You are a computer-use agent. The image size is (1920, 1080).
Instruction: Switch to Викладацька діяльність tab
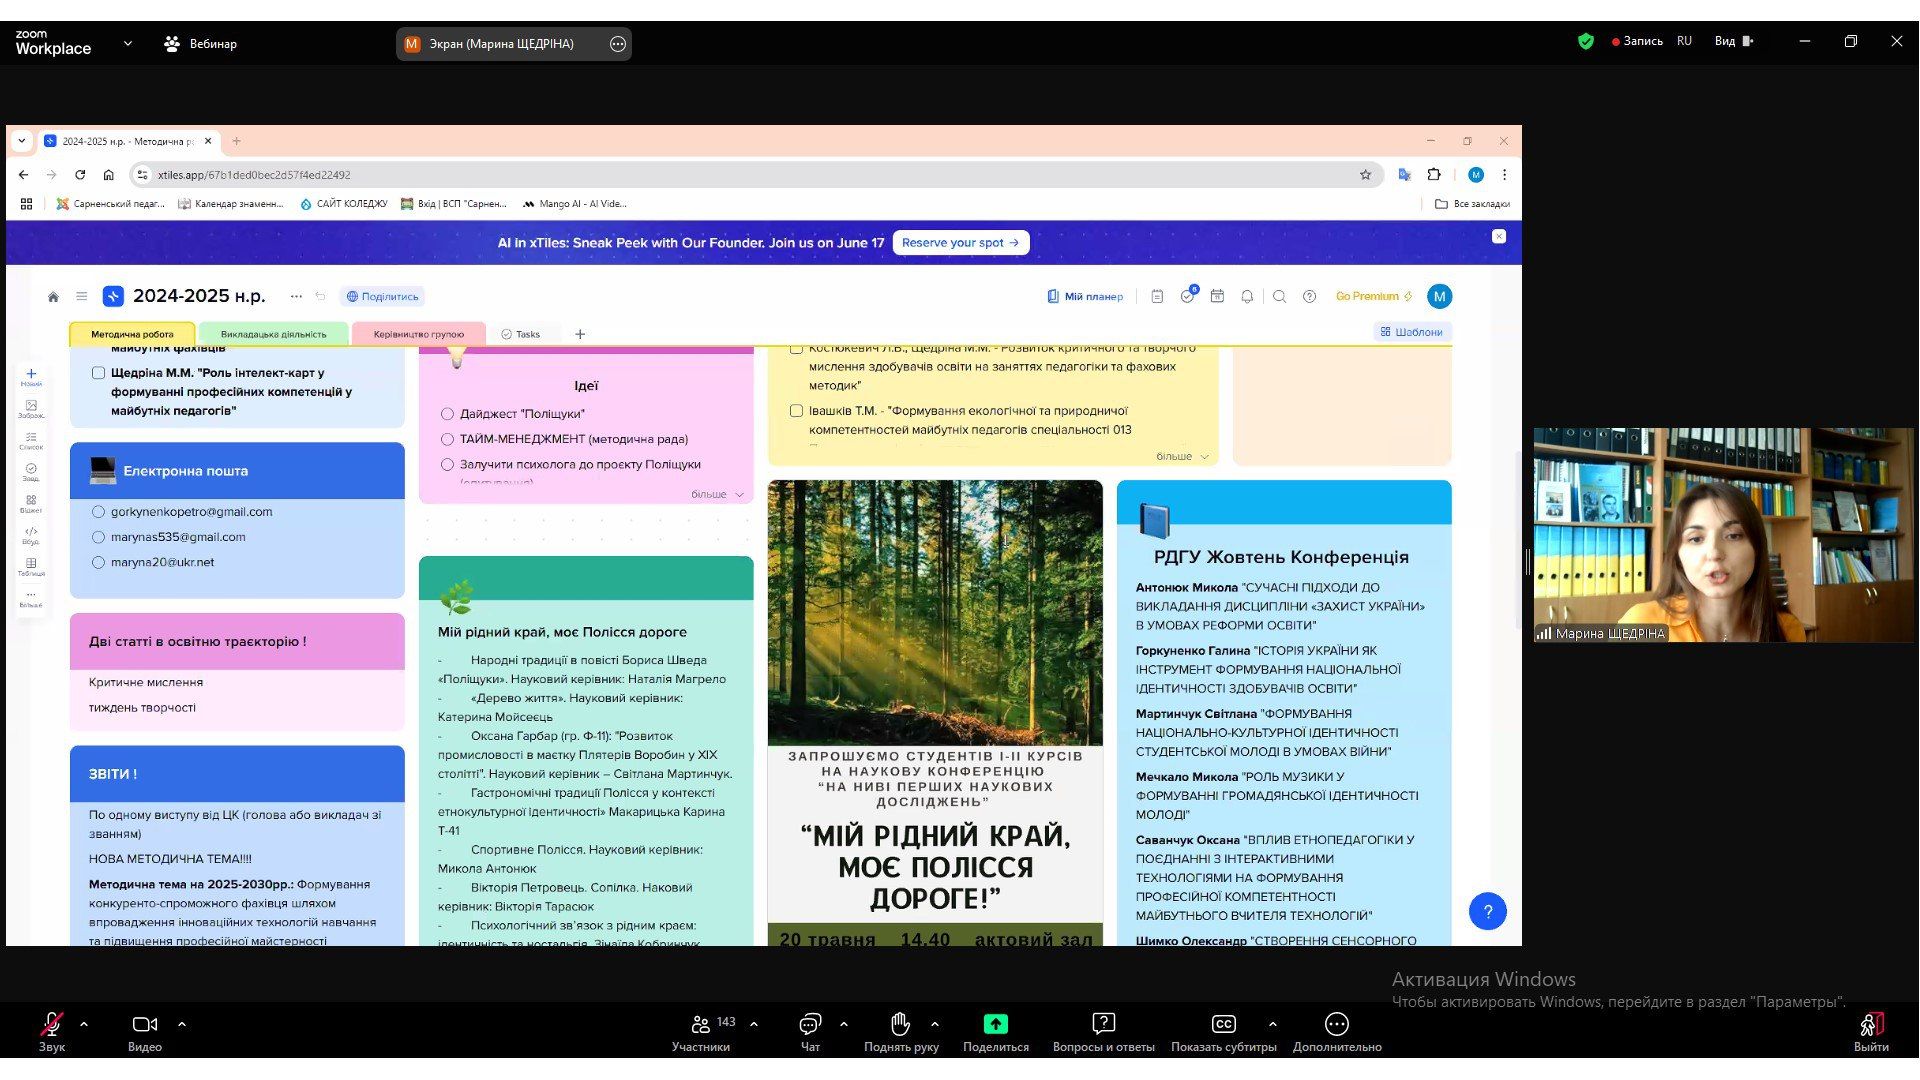point(273,334)
